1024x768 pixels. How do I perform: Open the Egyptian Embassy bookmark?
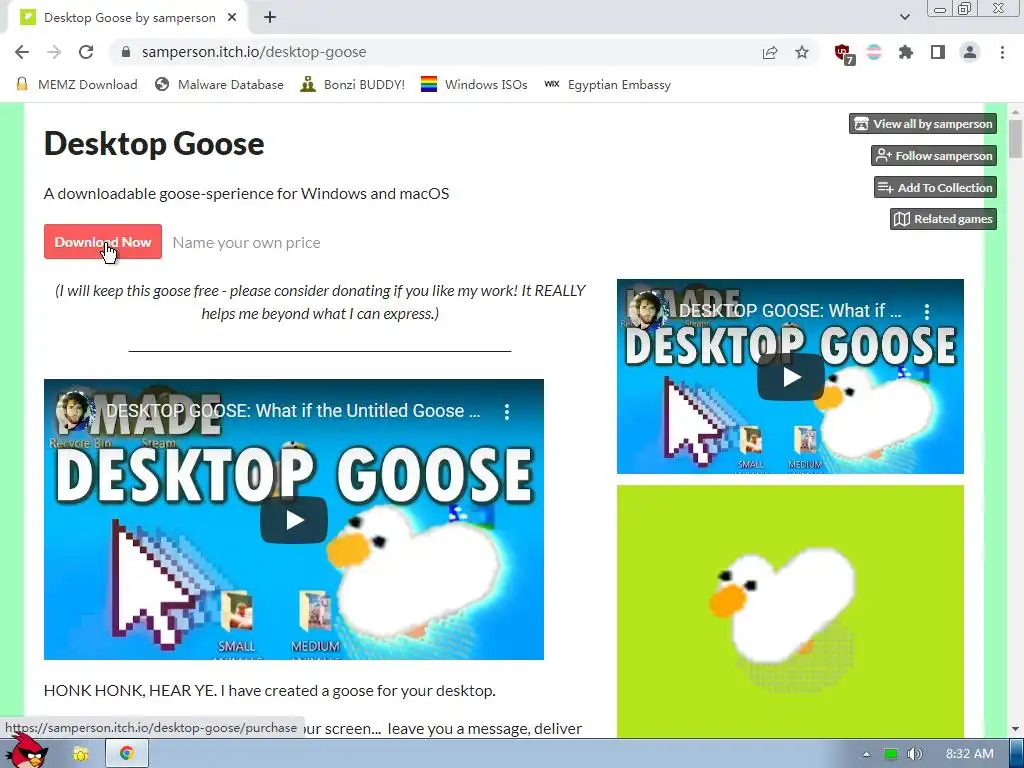(607, 84)
